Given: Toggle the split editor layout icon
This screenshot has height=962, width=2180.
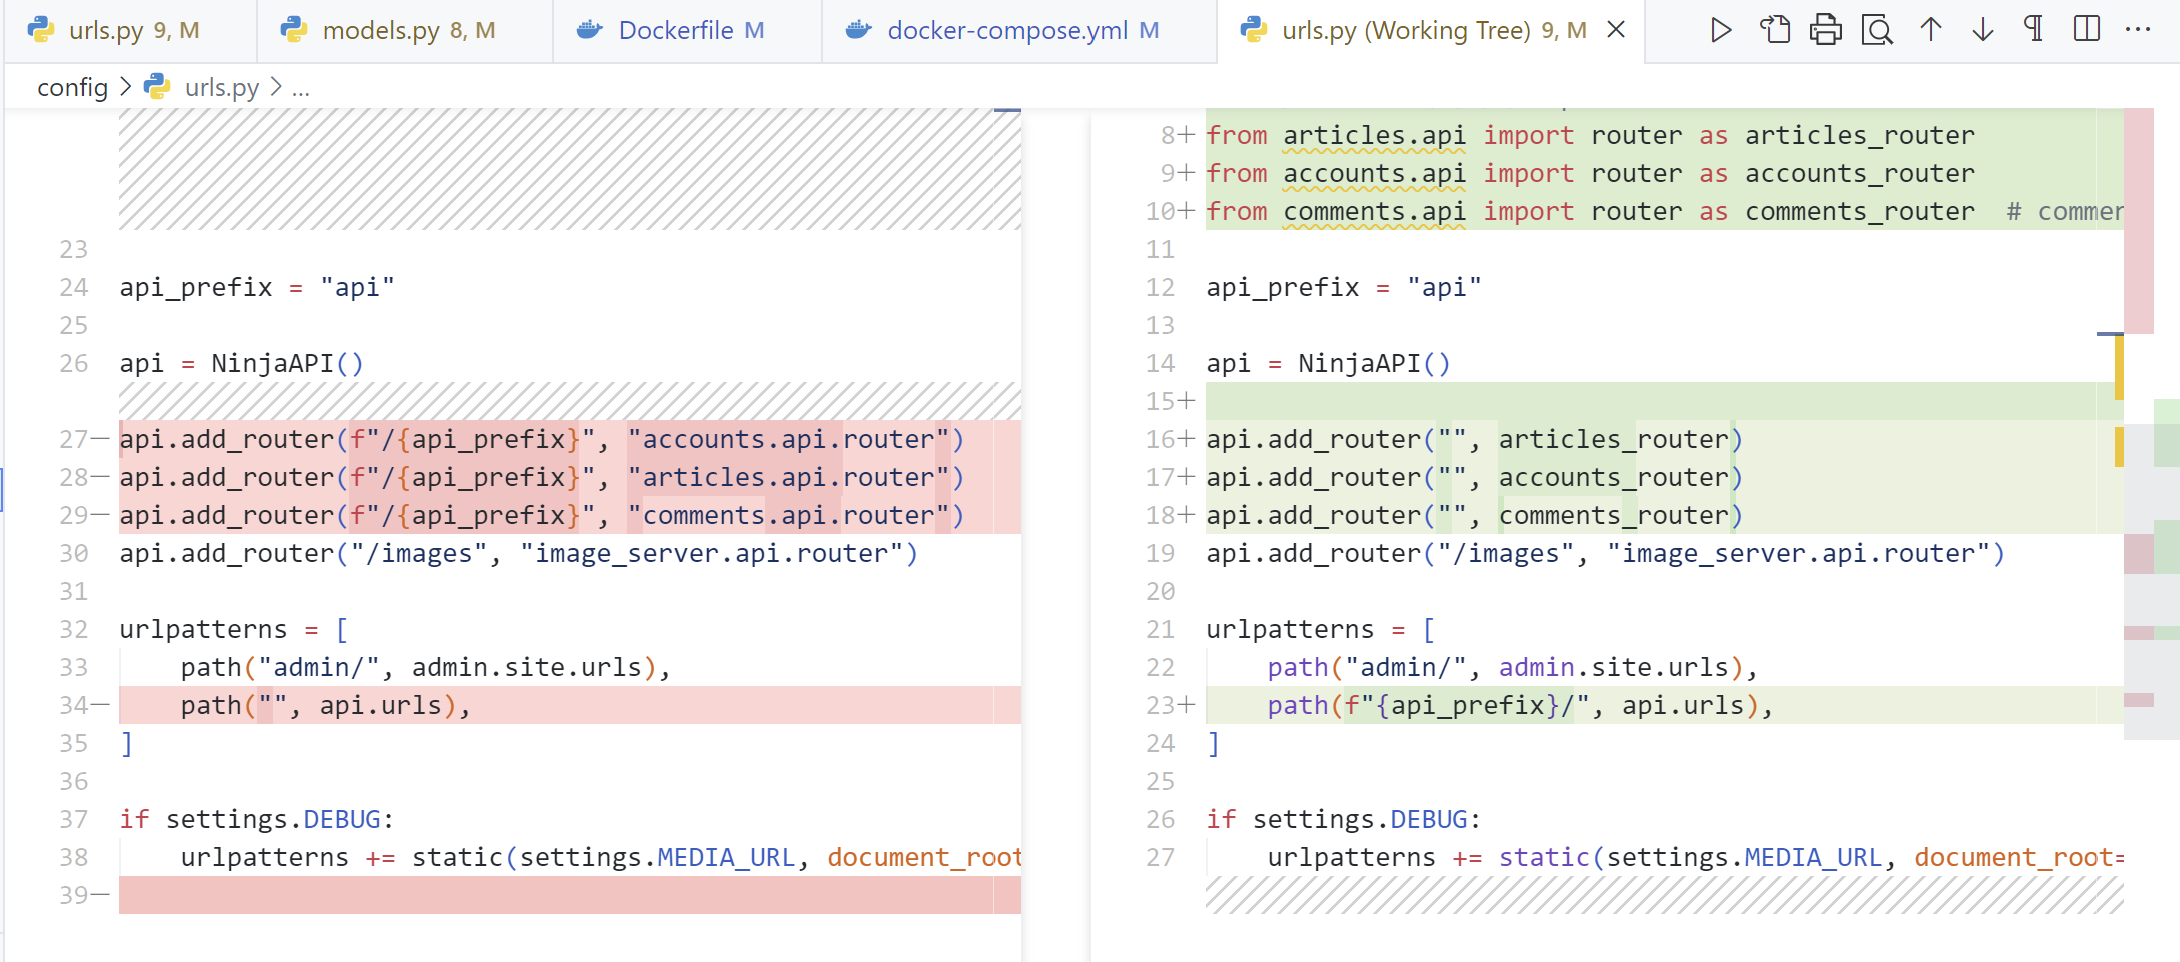Looking at the screenshot, I should (2086, 30).
